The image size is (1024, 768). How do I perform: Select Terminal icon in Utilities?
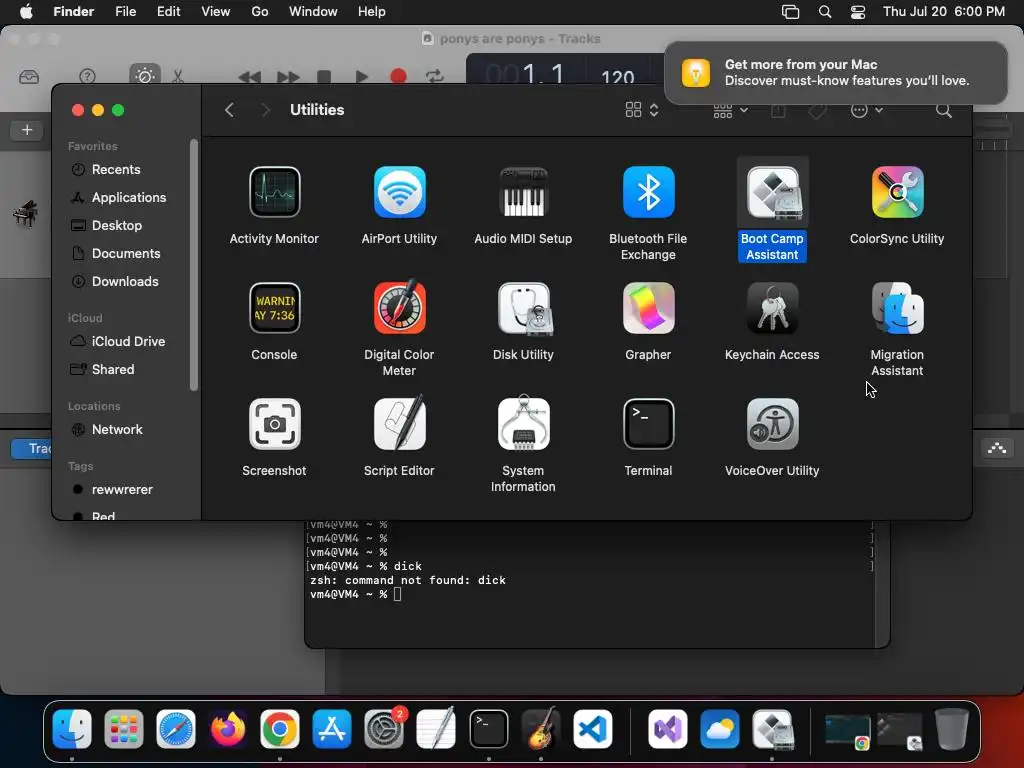648,424
